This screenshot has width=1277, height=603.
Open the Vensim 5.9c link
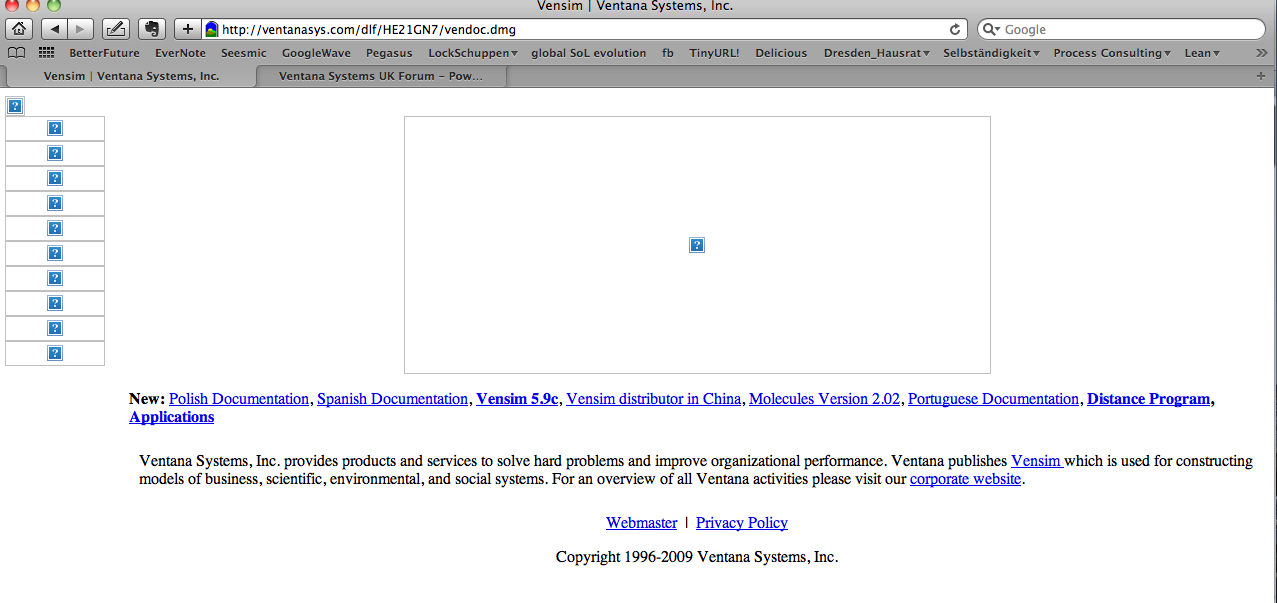pos(517,399)
